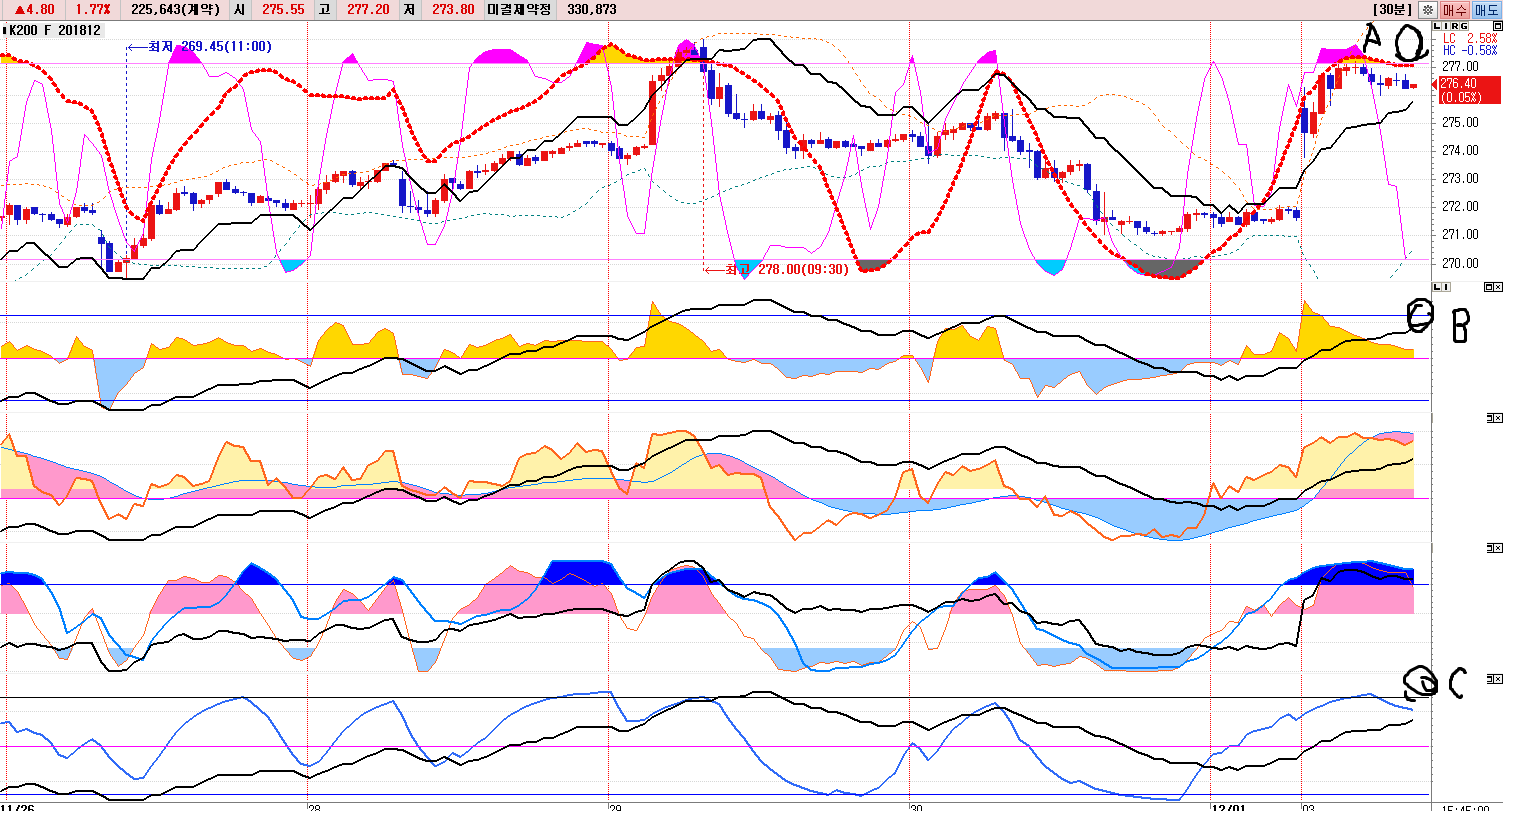Open chart settings with the gear icon
Screen dimensions: 1514x834
[x=1427, y=9]
